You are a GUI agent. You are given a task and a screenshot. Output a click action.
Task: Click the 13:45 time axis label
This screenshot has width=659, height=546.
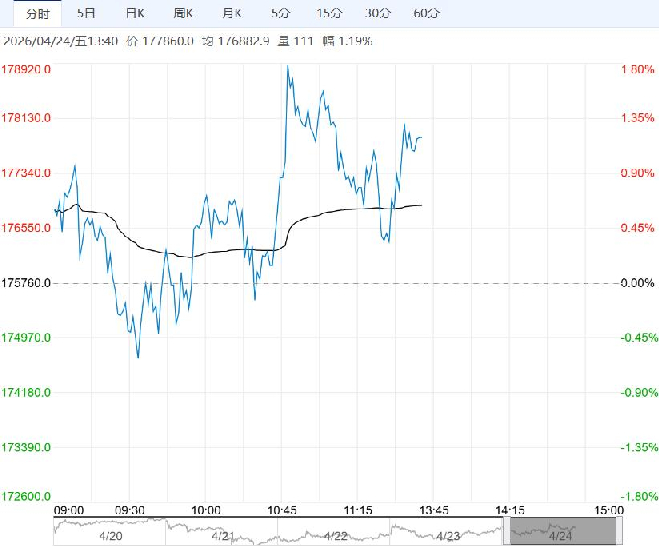tap(430, 509)
